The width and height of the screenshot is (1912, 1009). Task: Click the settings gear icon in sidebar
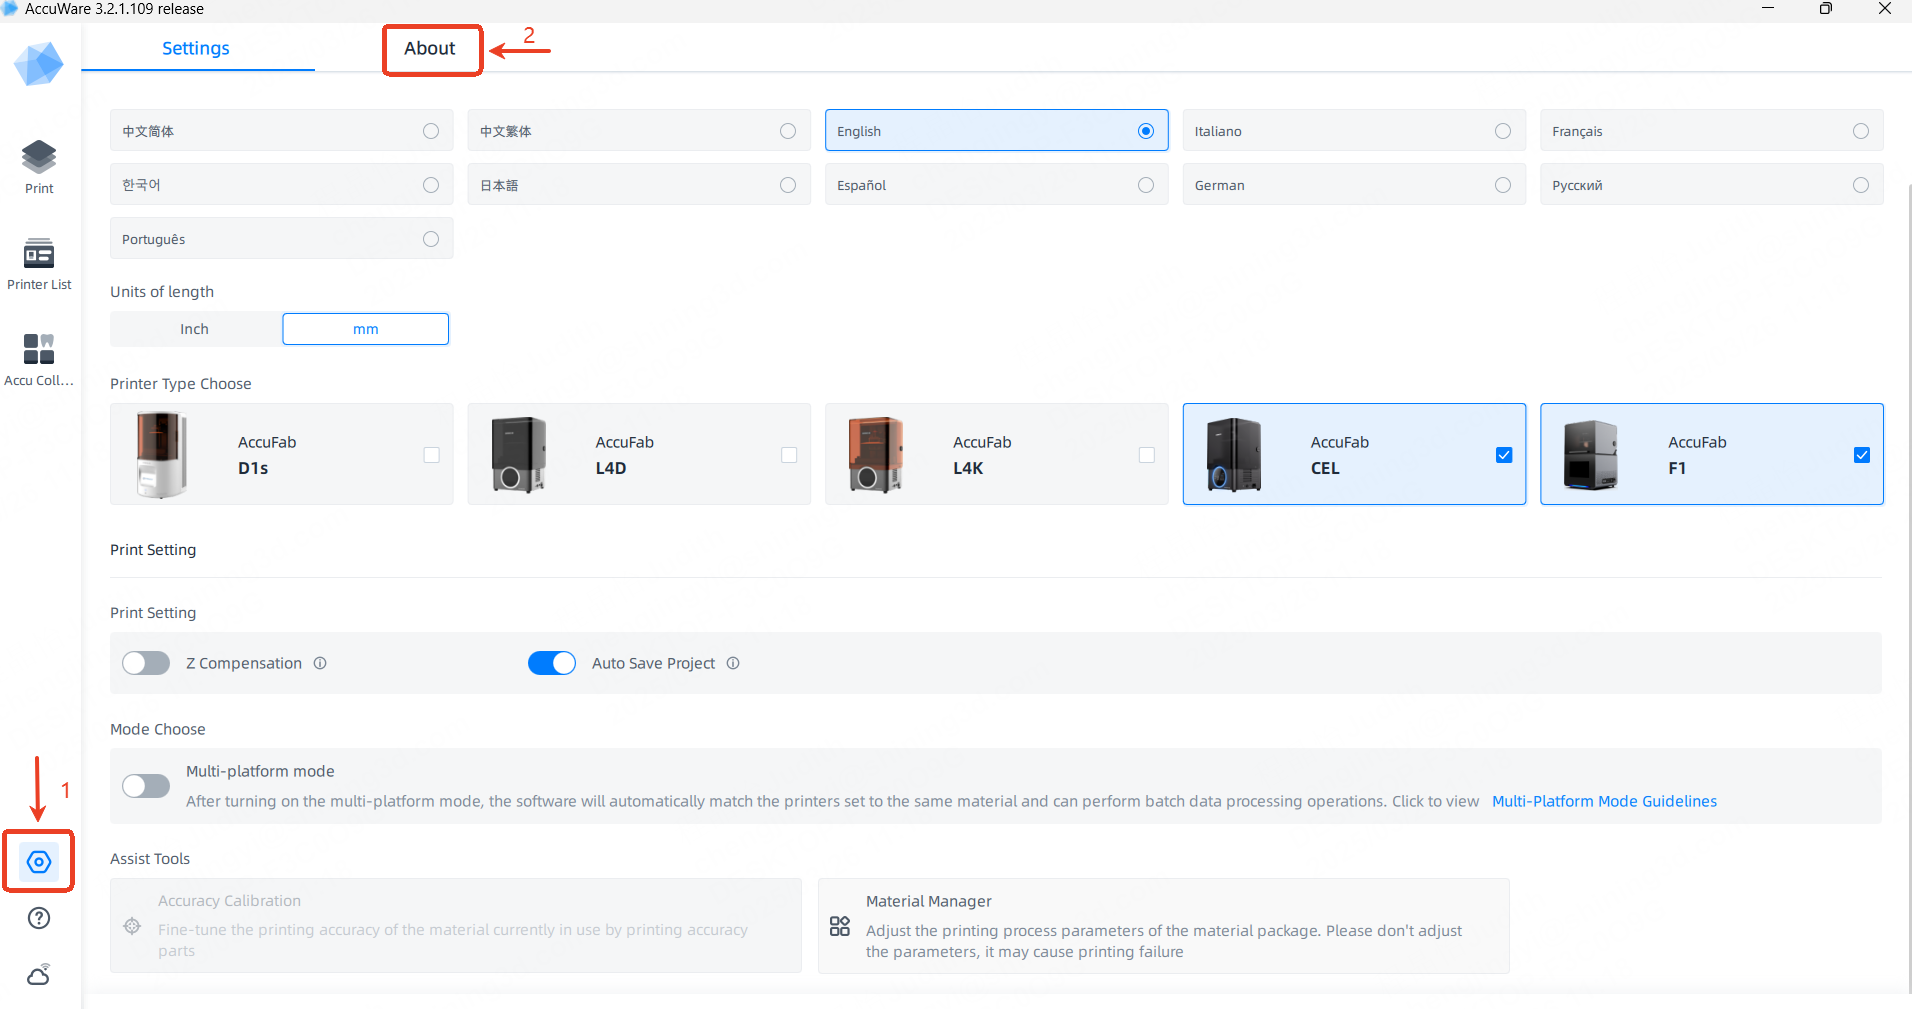39,861
